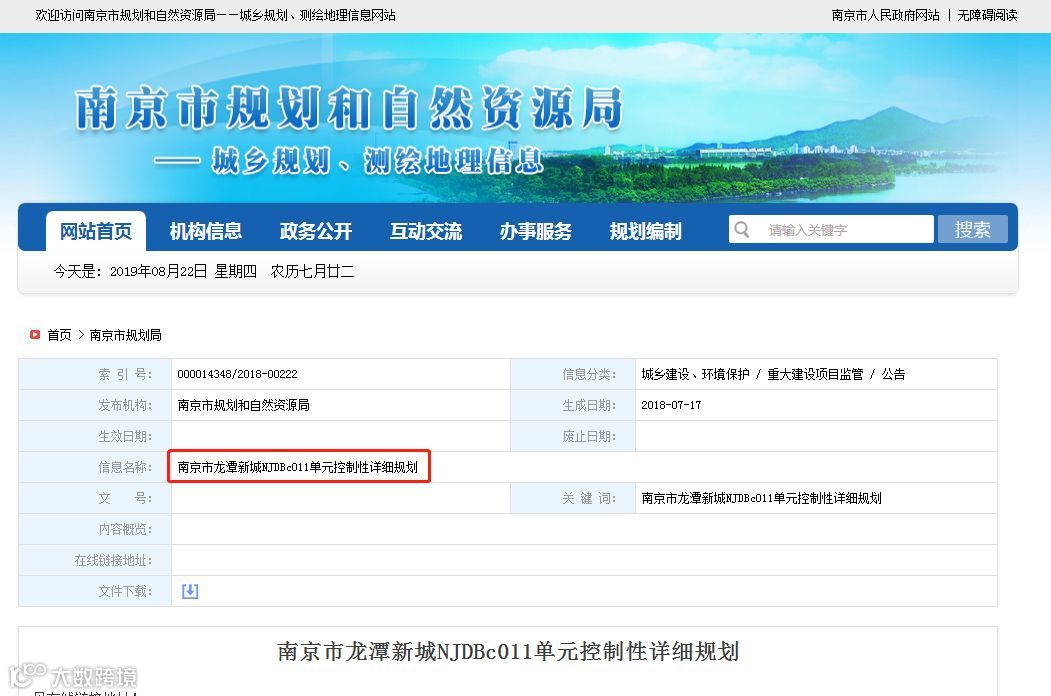Click the red breadcrumb marker icon

35,334
